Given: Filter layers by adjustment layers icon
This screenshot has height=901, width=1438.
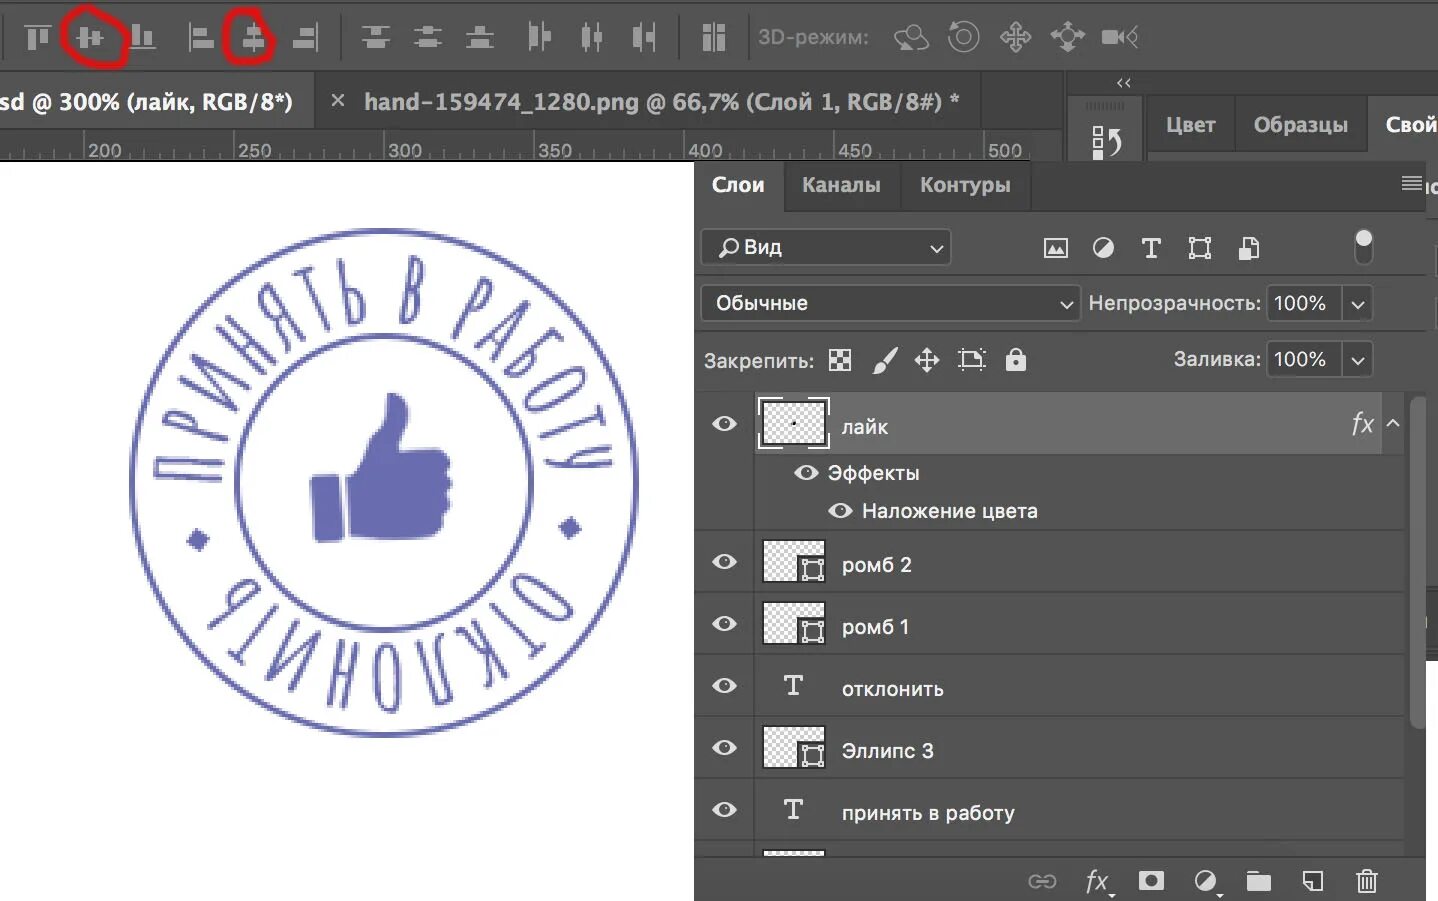Looking at the screenshot, I should coord(1103,248).
